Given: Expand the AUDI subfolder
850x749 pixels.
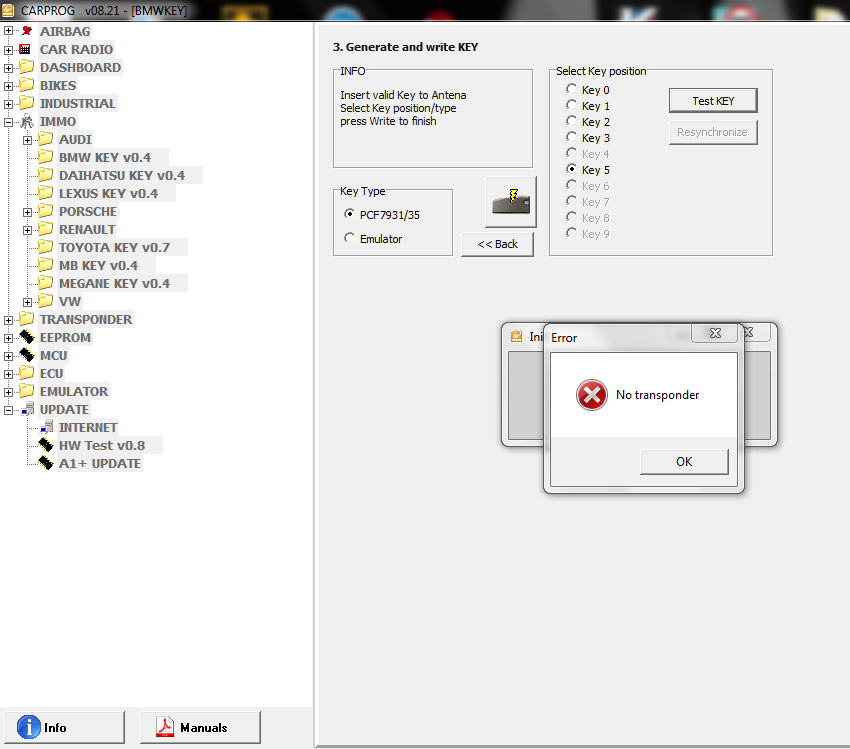Looking at the screenshot, I should [x=27, y=140].
